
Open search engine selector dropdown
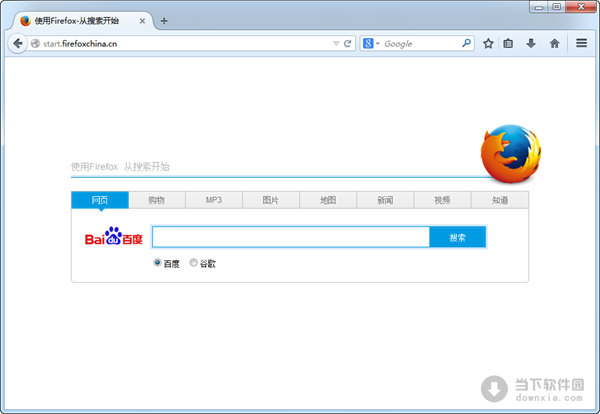(371, 44)
